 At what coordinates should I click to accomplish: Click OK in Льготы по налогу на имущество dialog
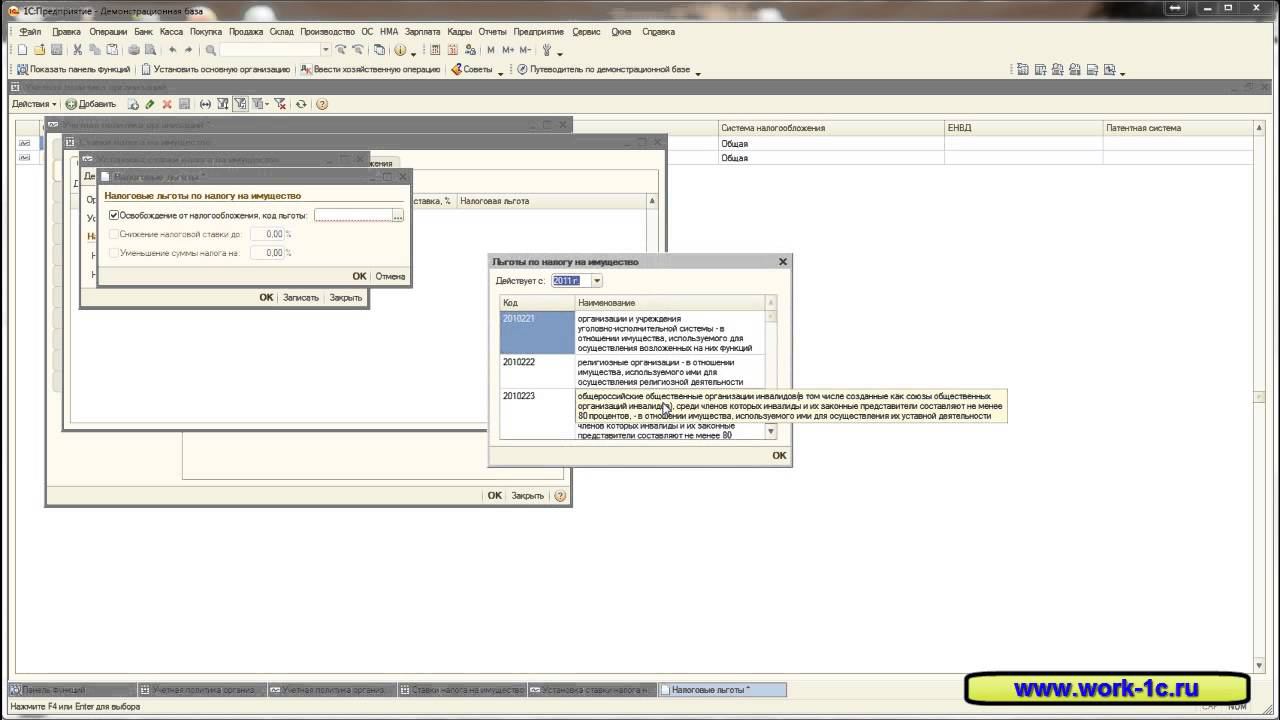click(x=779, y=455)
